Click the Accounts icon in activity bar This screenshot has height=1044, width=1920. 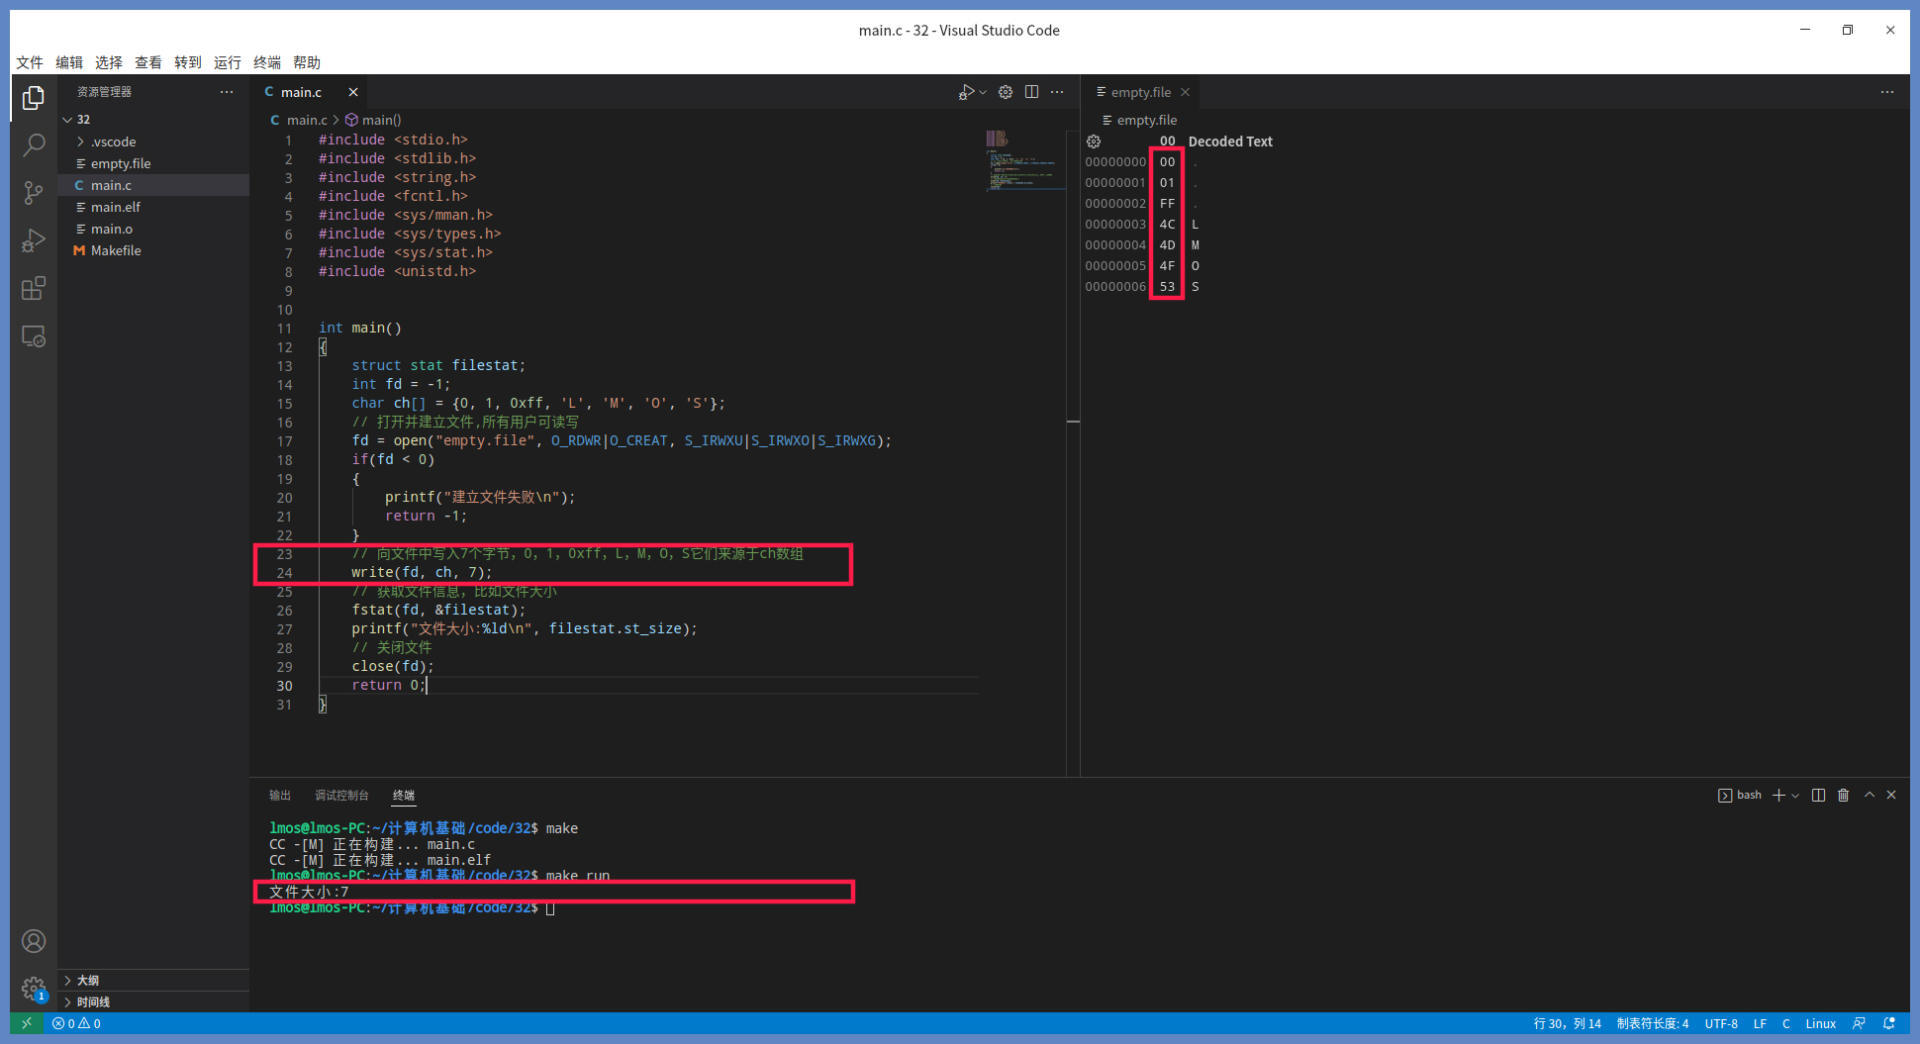pos(33,941)
